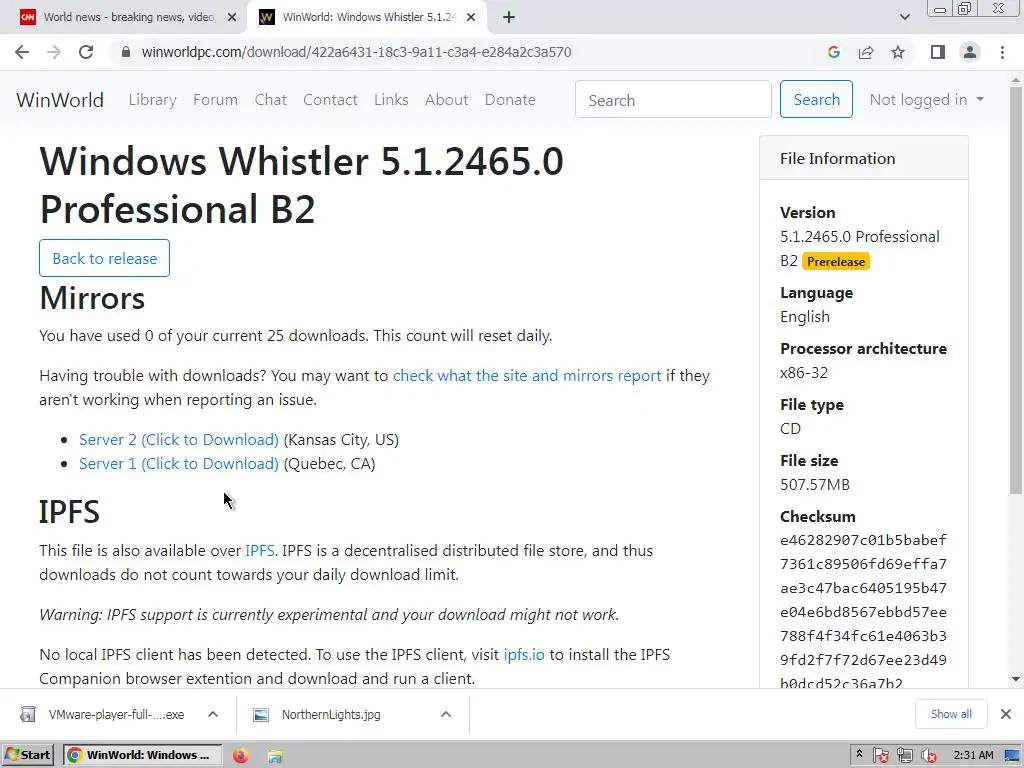Click the 507.57MB file size value
The width and height of the screenshot is (1024, 768).
(x=815, y=485)
